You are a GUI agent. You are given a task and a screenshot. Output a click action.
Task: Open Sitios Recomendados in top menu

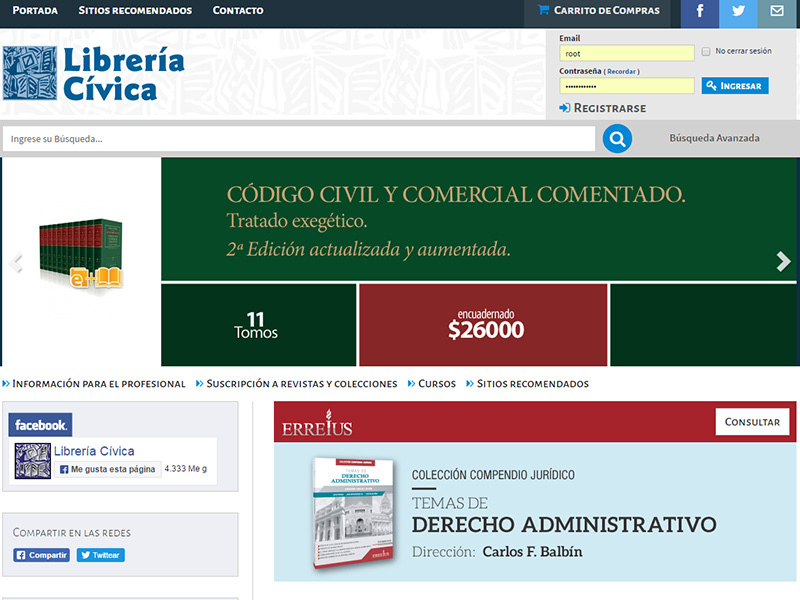pos(135,10)
